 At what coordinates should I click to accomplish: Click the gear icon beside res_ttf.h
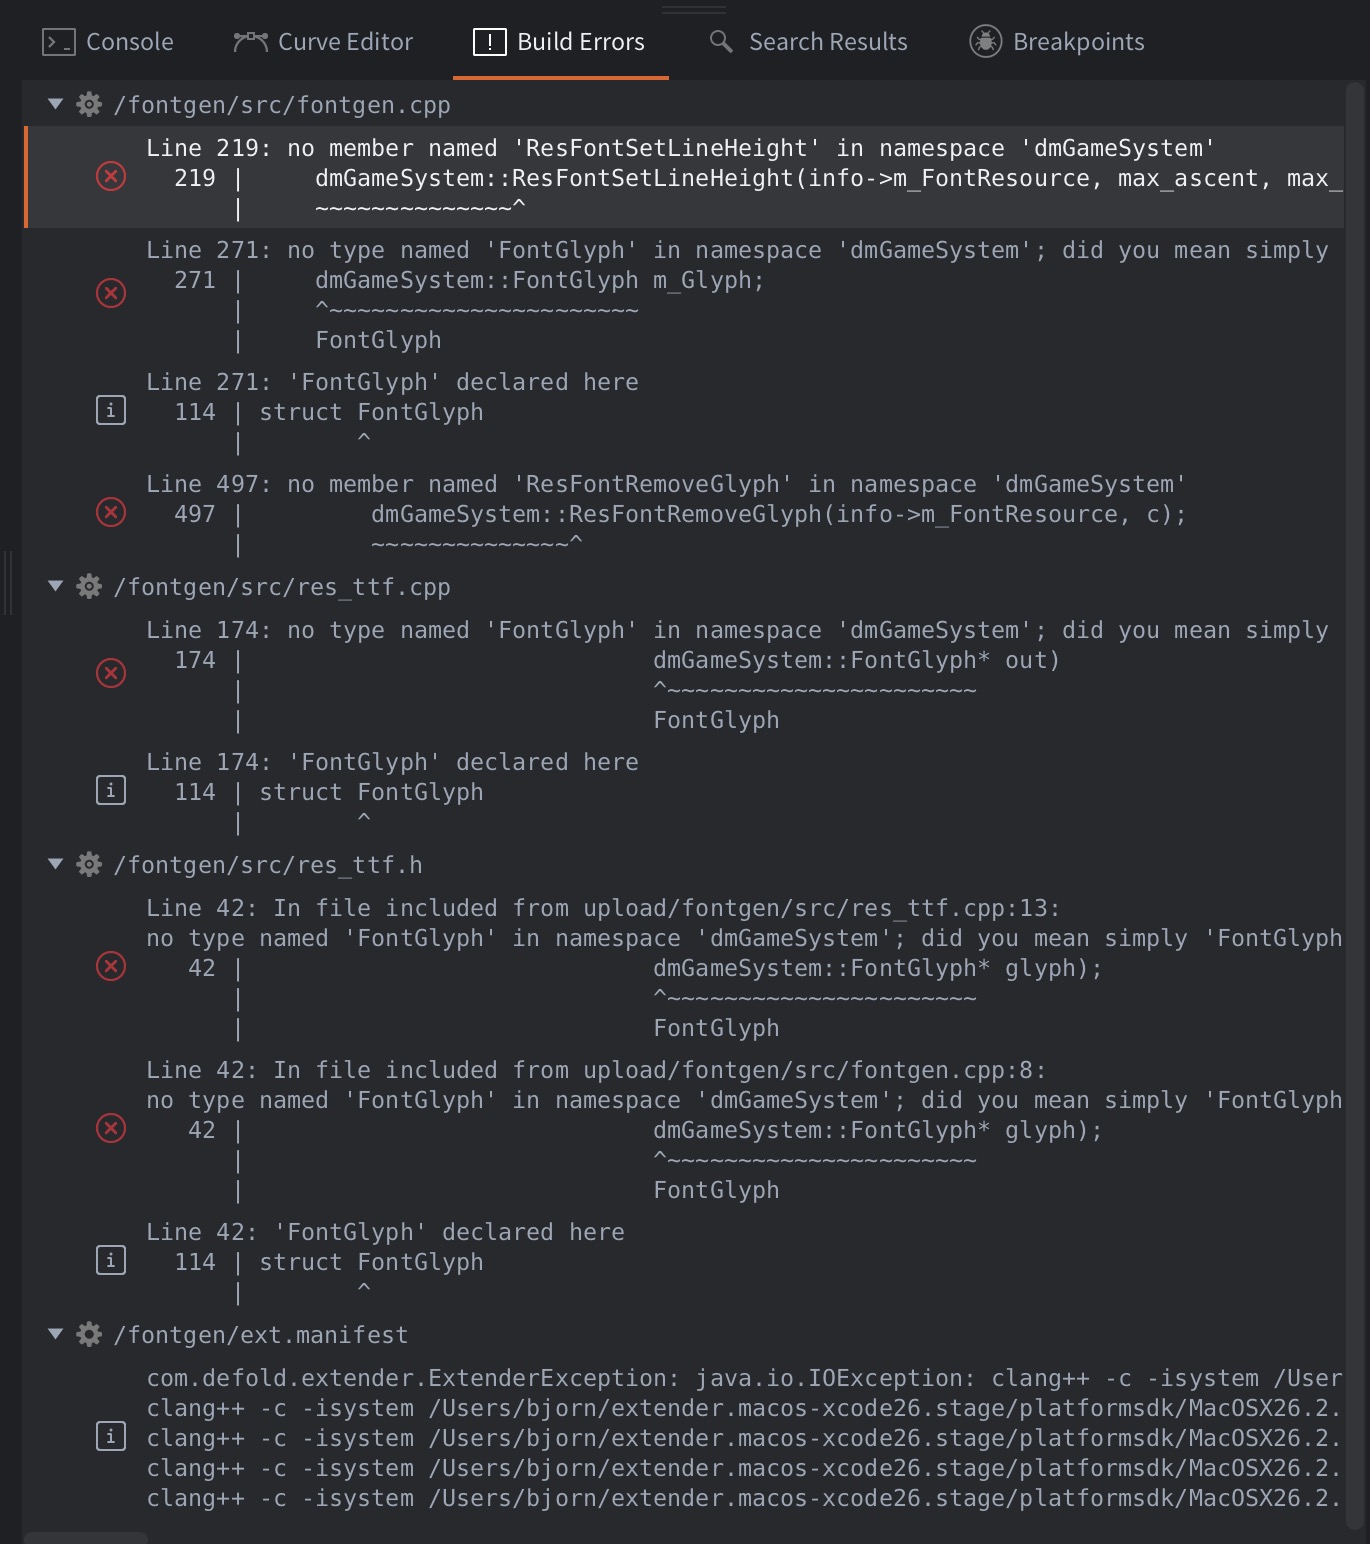(89, 864)
